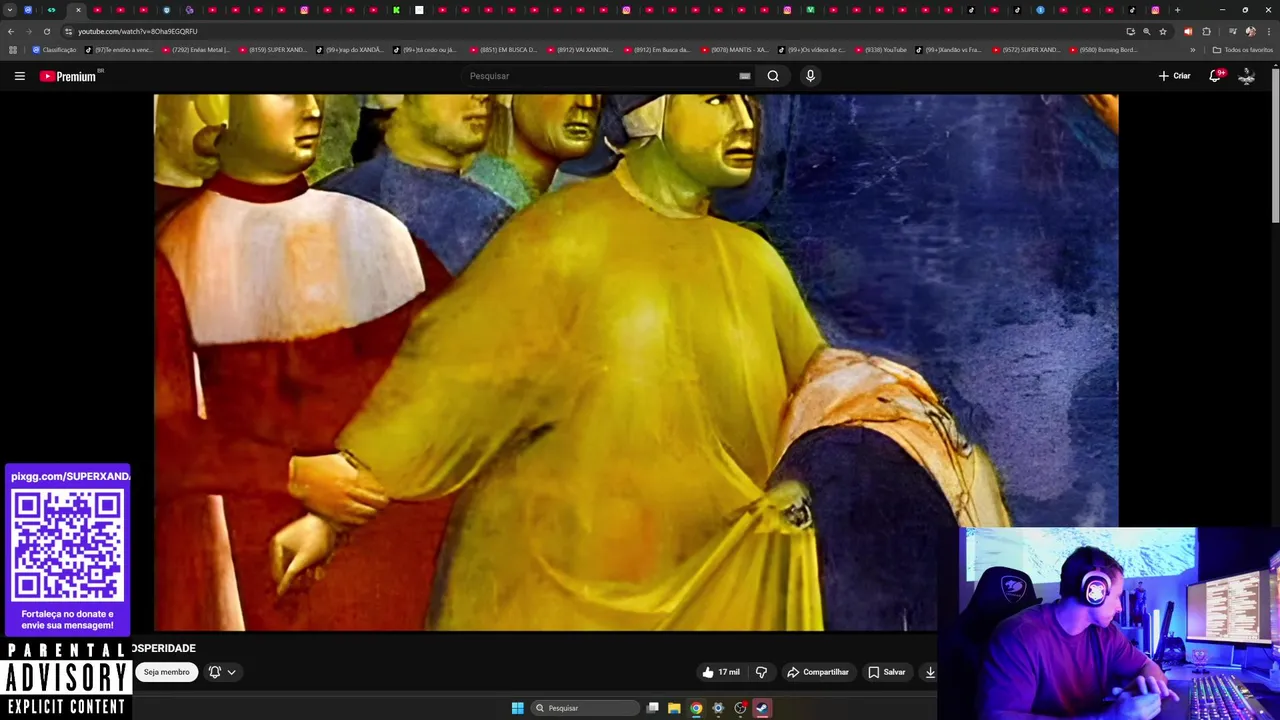
Task: Open Task View on taskbar
Action: click(x=652, y=708)
